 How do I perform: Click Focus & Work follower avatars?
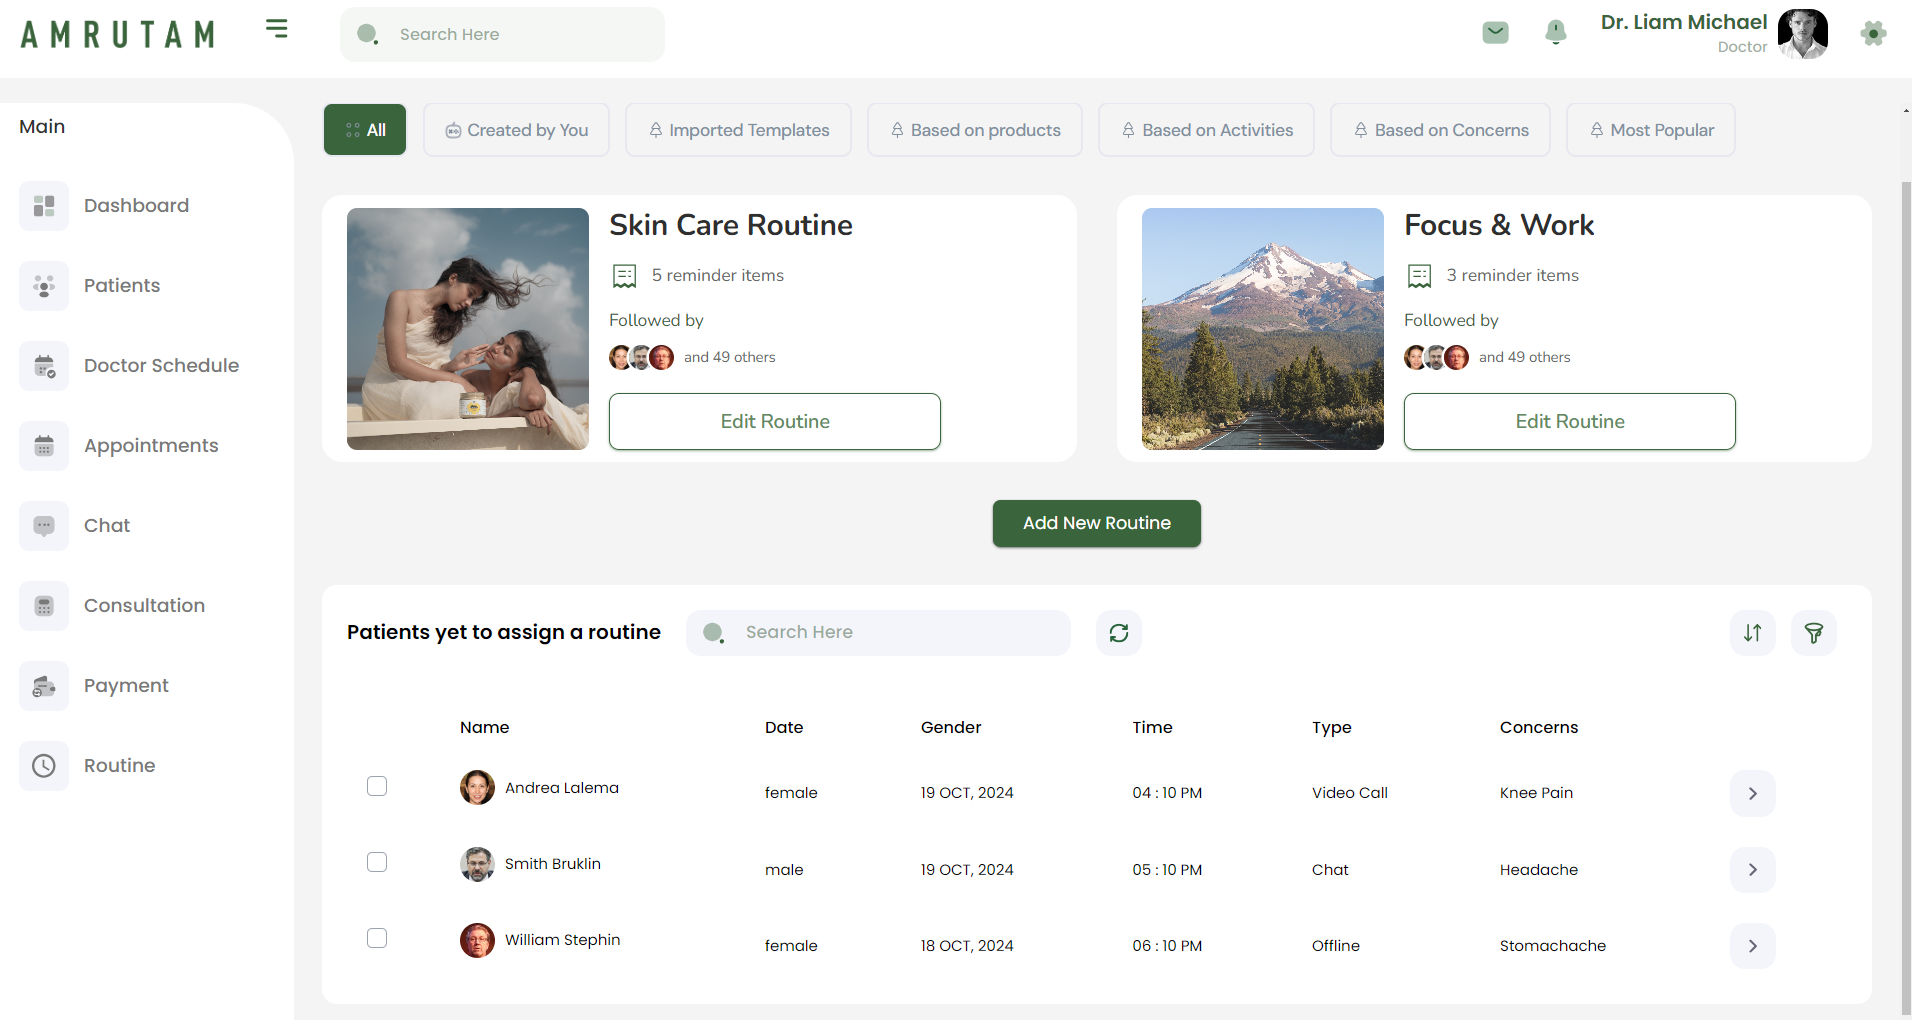tap(1437, 357)
